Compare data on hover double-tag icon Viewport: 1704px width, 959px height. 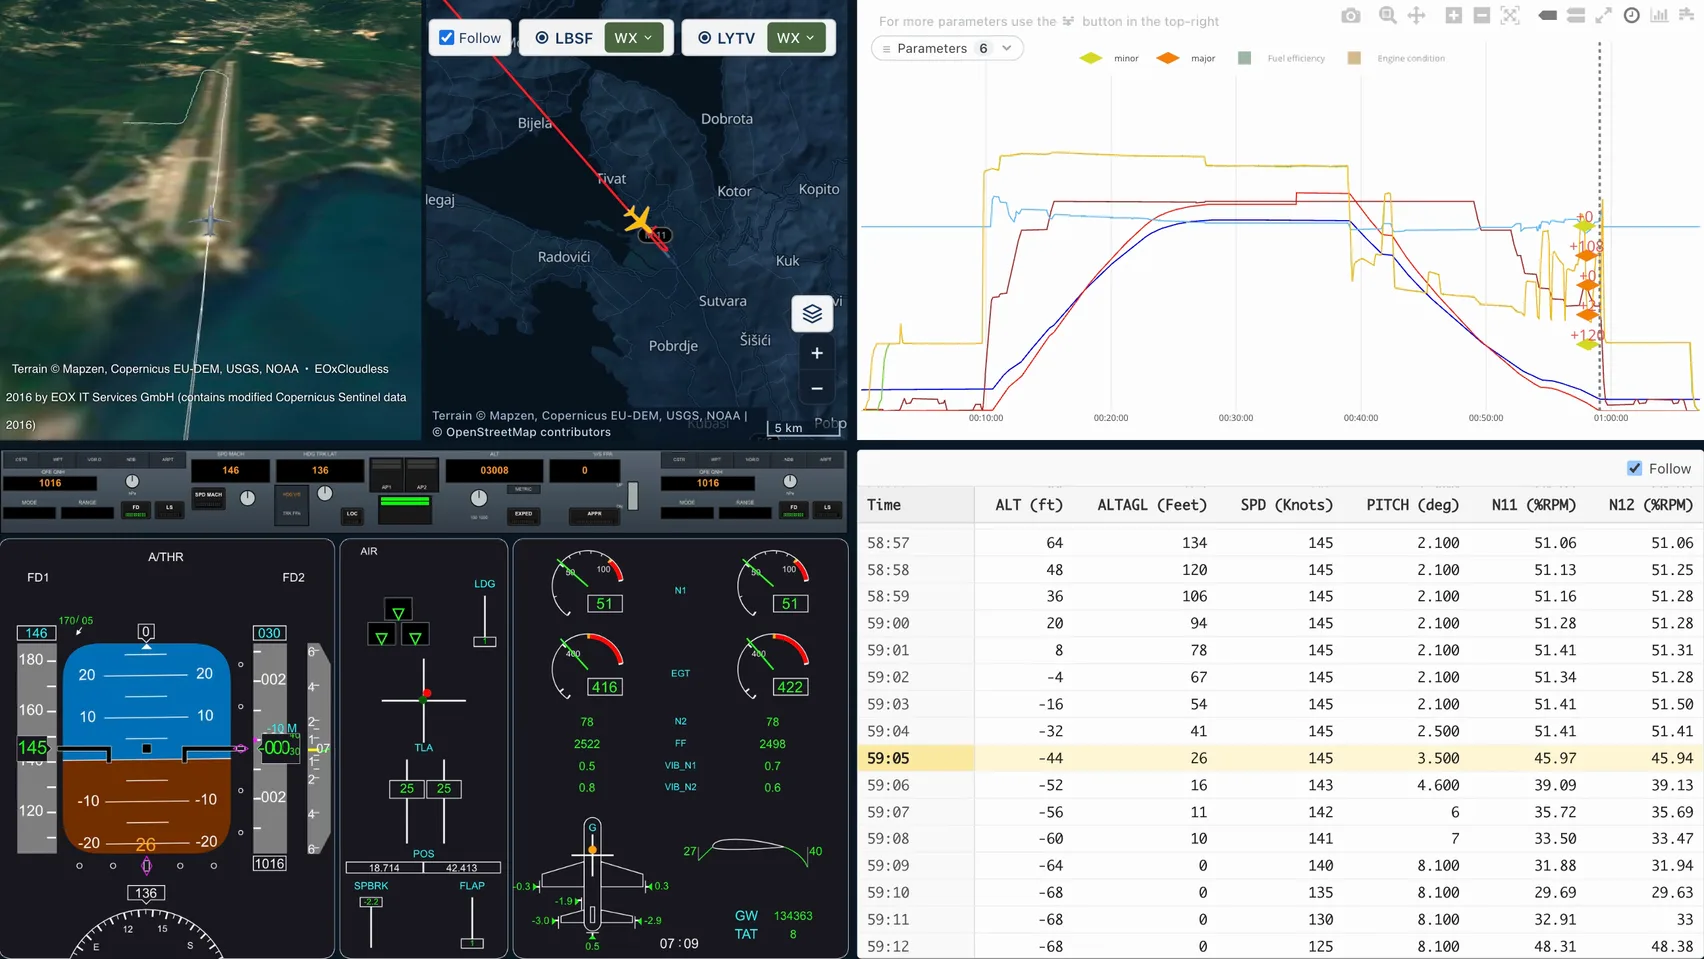1575,15
